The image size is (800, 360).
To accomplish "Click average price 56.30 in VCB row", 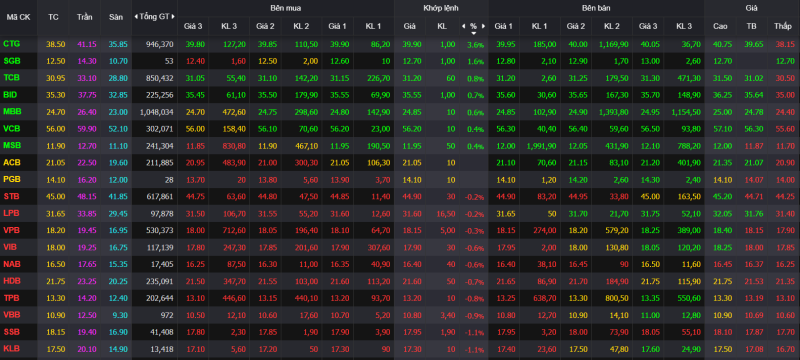I will (753, 128).
